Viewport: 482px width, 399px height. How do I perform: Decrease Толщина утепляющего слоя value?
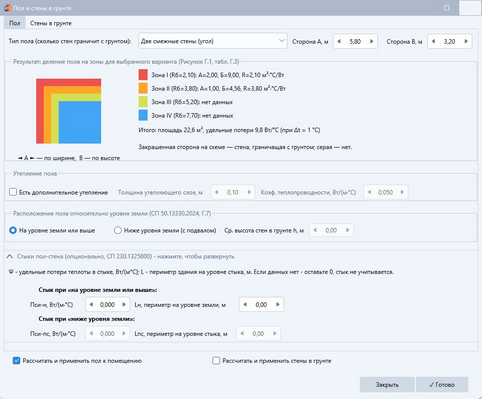(217, 192)
